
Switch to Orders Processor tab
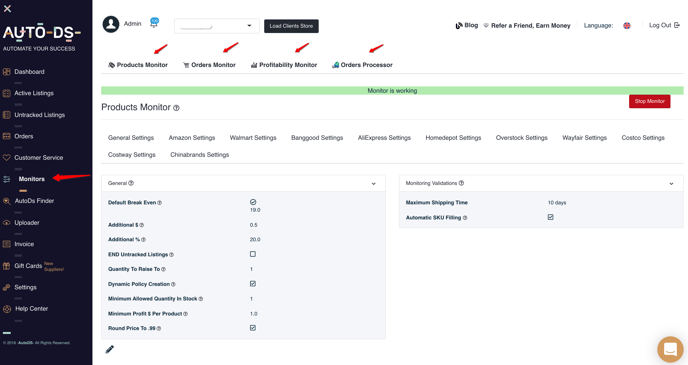(x=362, y=65)
